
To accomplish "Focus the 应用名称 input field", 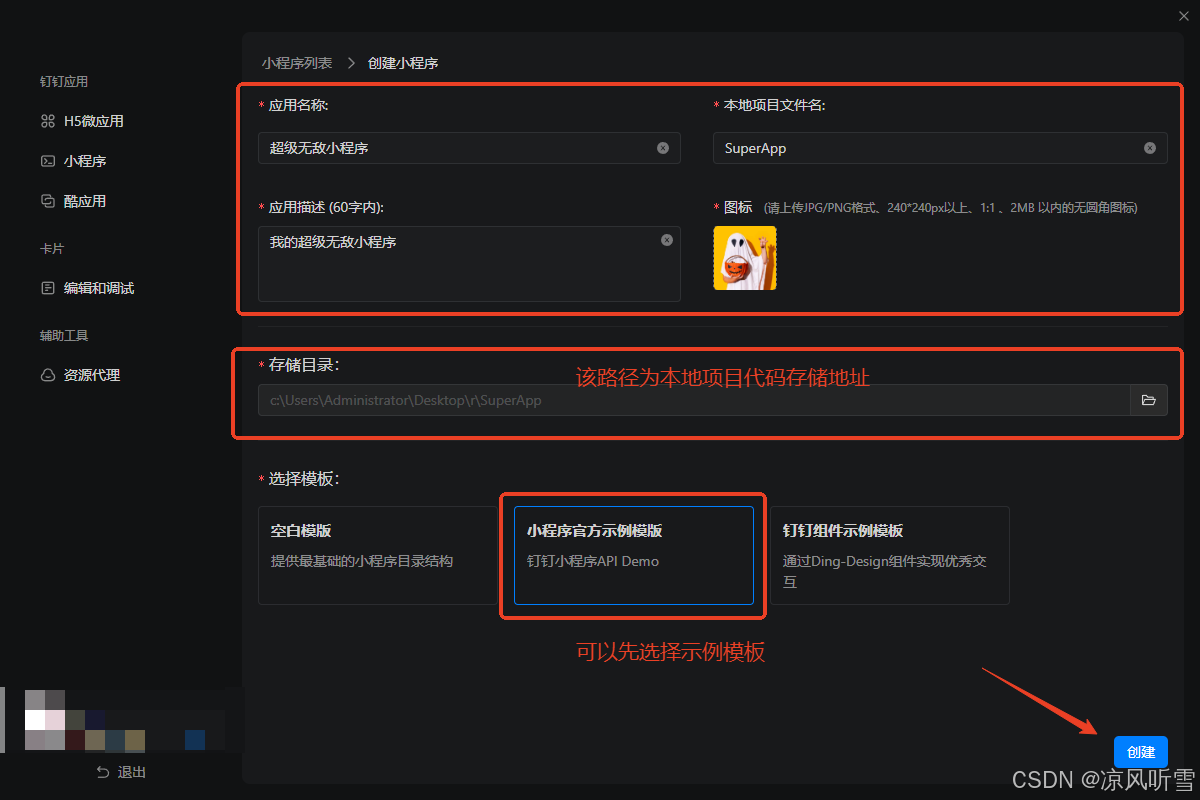I will click(469, 148).
